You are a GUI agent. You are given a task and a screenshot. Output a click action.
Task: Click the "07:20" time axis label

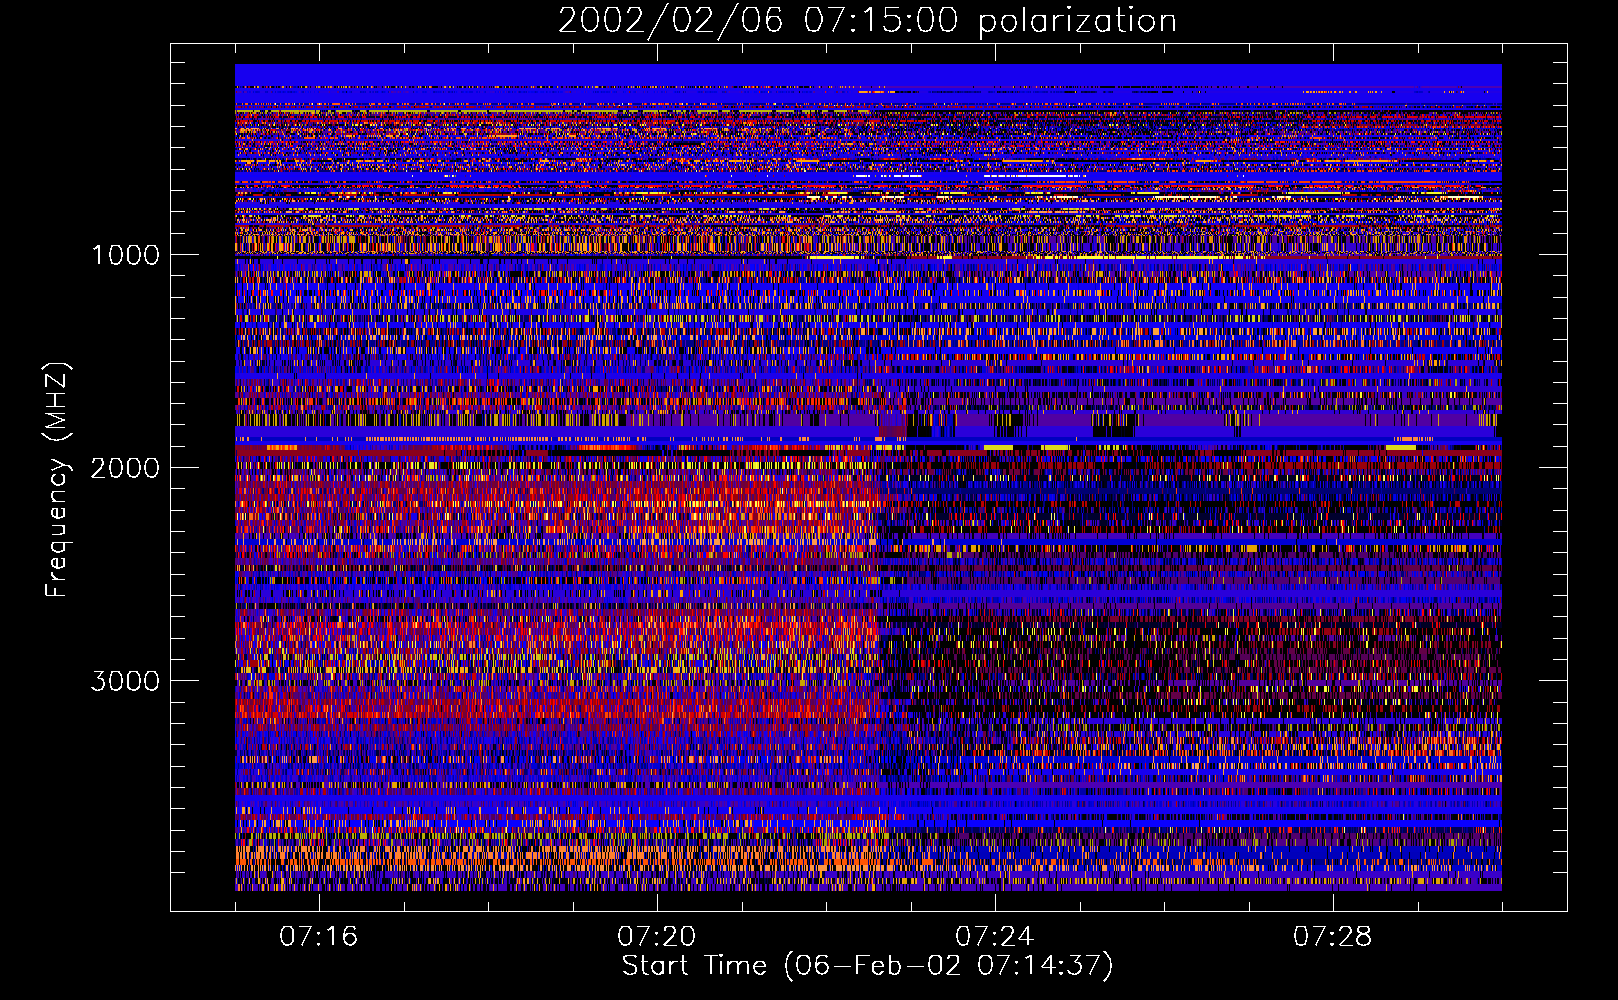coord(656,937)
